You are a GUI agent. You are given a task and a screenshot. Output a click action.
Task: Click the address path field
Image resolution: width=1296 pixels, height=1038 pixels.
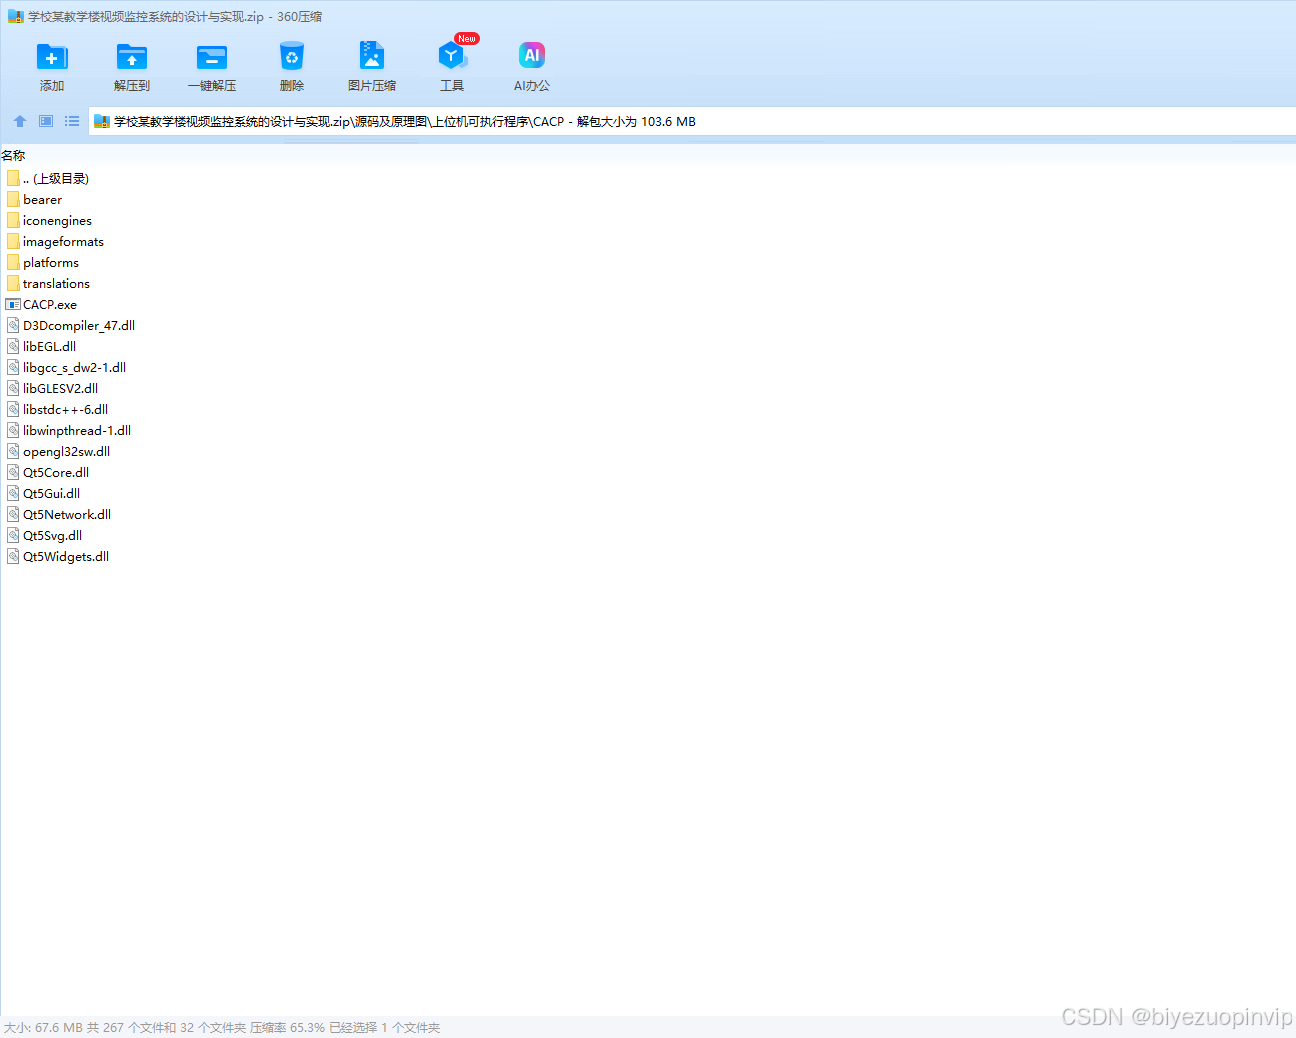point(692,121)
